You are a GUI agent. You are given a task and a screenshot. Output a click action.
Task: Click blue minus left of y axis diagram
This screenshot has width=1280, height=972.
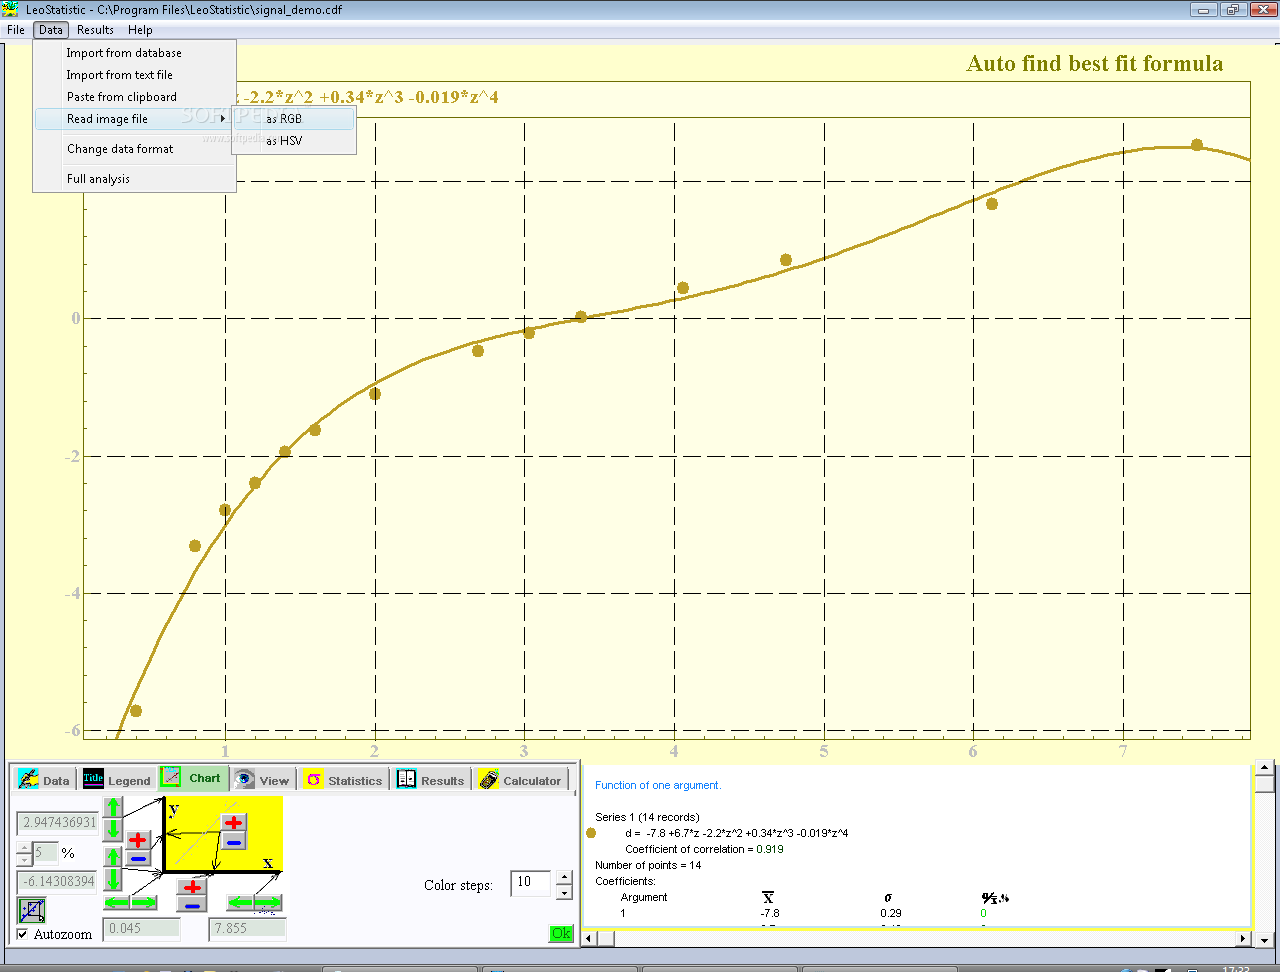pyautogui.click(x=138, y=858)
